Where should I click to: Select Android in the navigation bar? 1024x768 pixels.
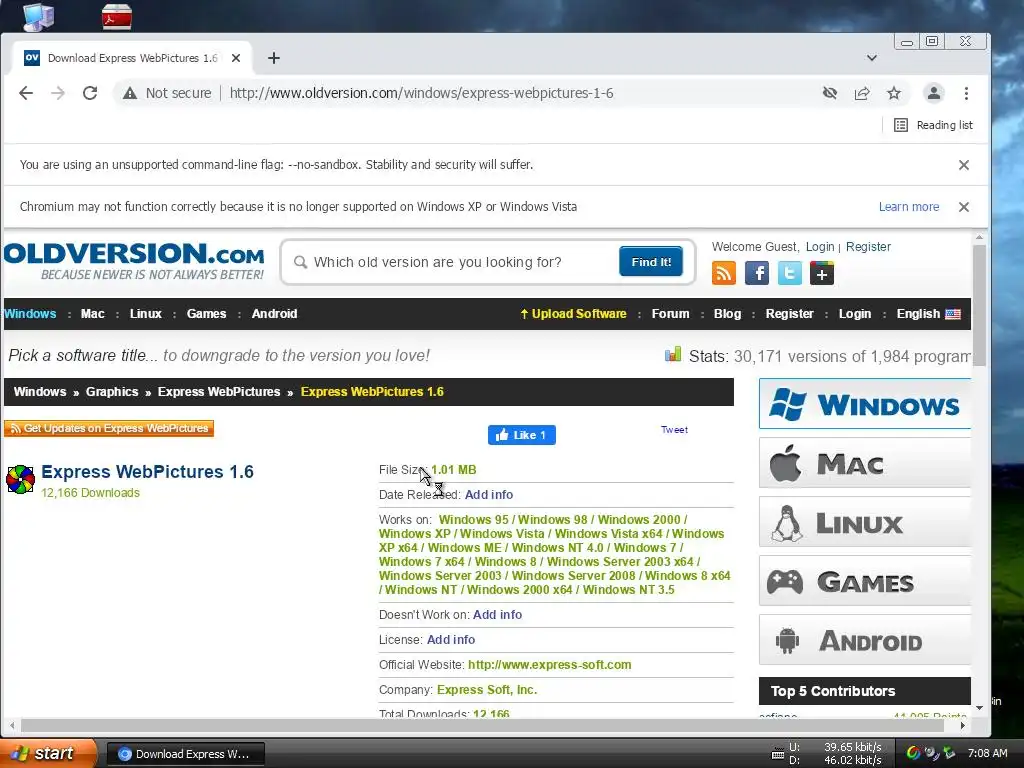click(274, 313)
